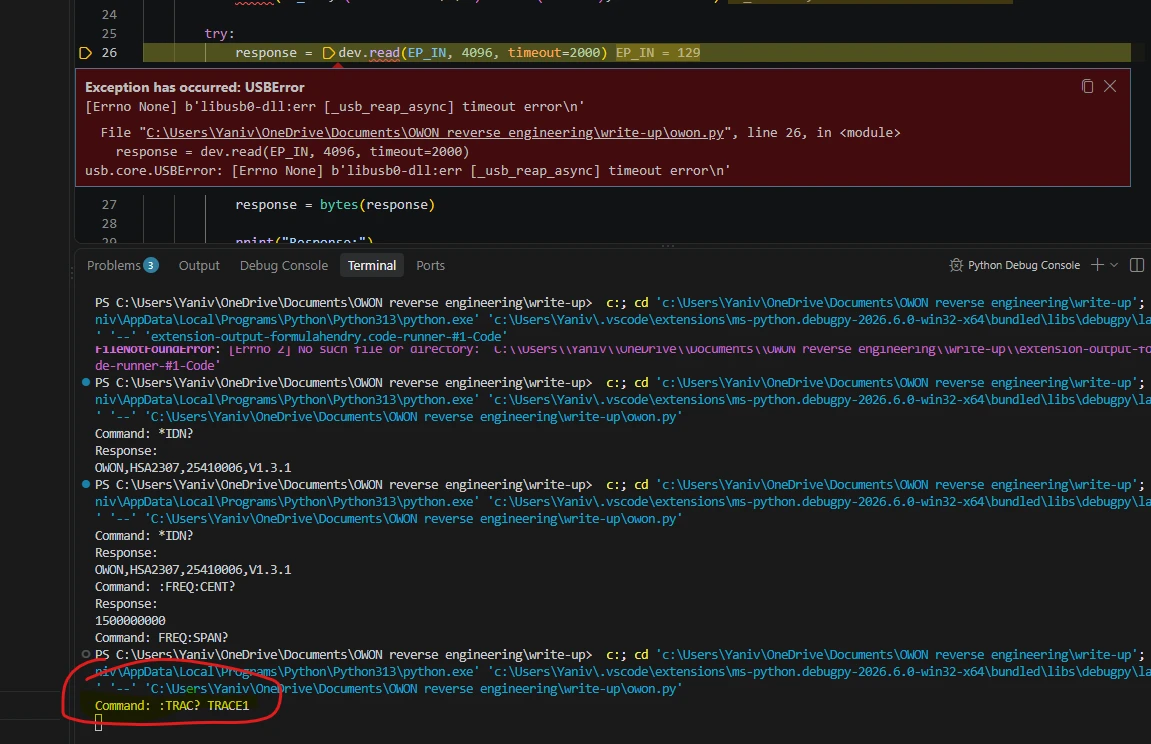Click the 'try:' statement on line 25

[x=219, y=34]
